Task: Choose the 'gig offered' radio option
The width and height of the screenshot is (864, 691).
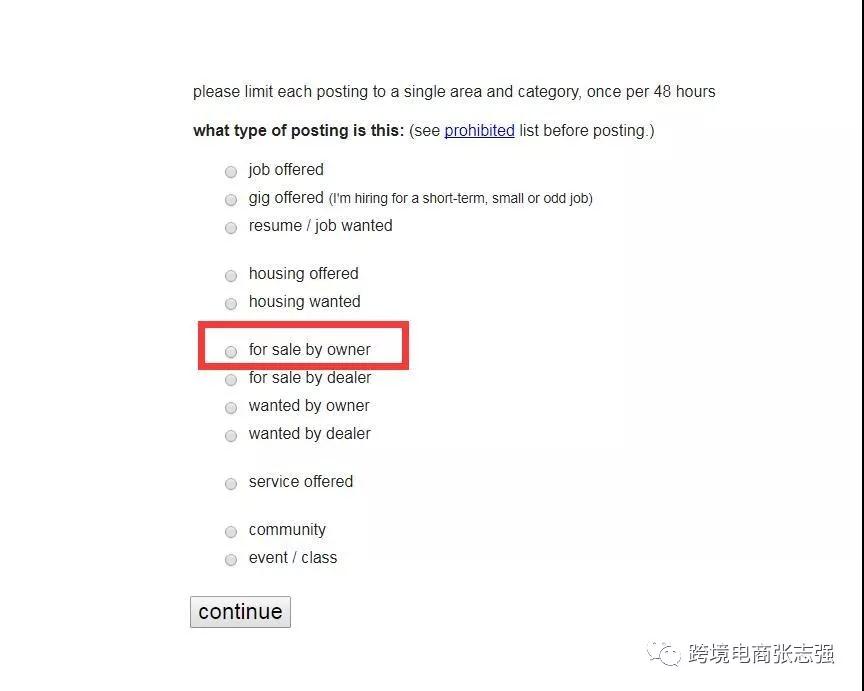Action: pyautogui.click(x=231, y=199)
